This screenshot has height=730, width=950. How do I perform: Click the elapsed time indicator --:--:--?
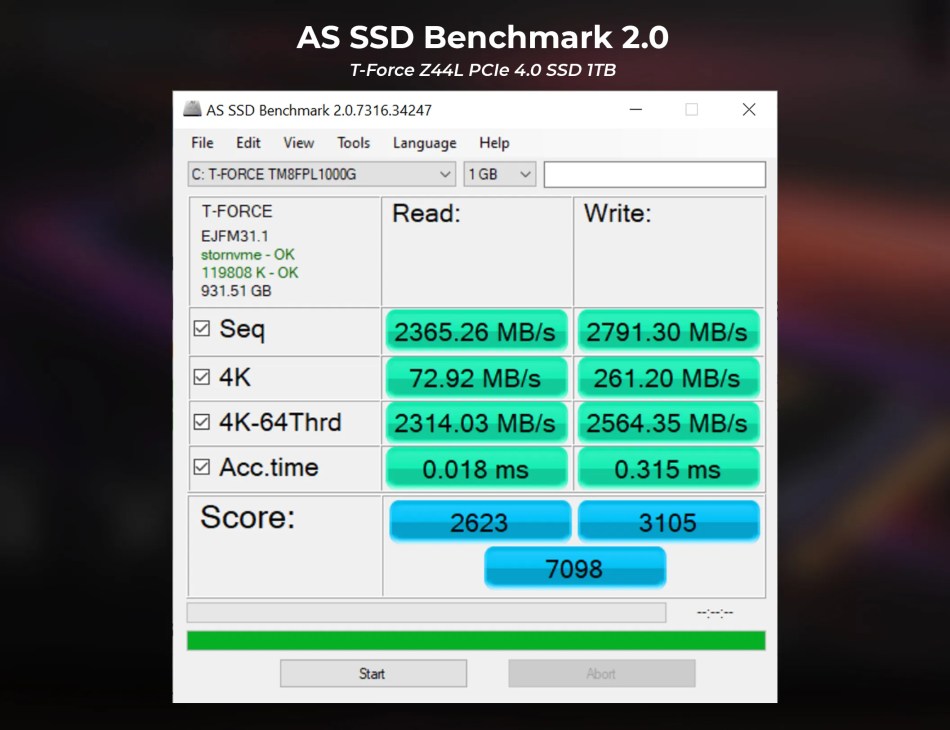[x=715, y=613]
